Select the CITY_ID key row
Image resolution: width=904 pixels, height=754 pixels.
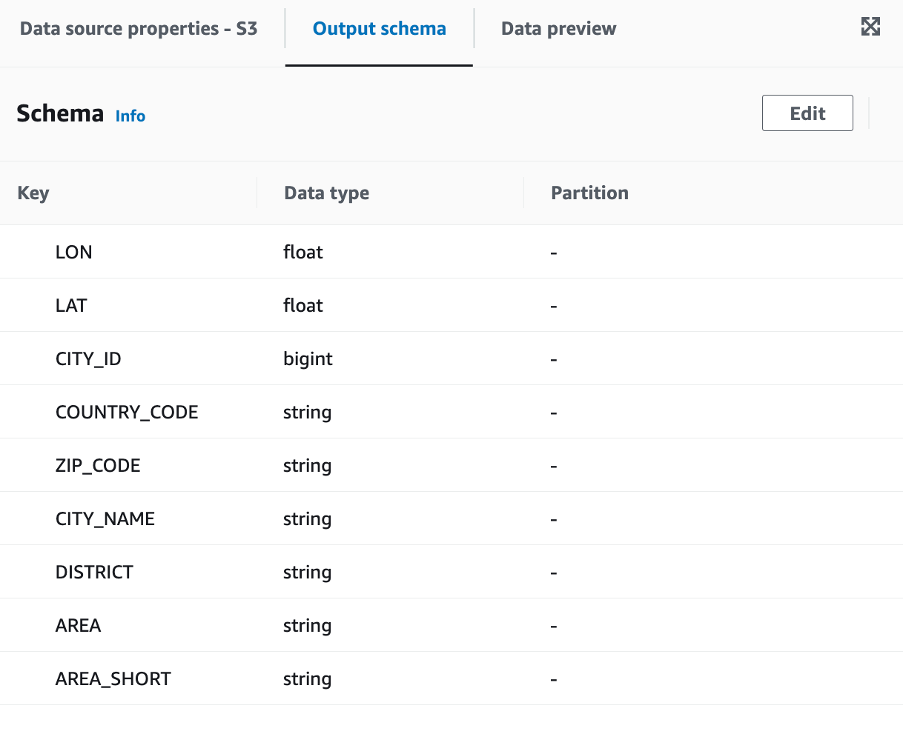pyautogui.click(x=451, y=359)
